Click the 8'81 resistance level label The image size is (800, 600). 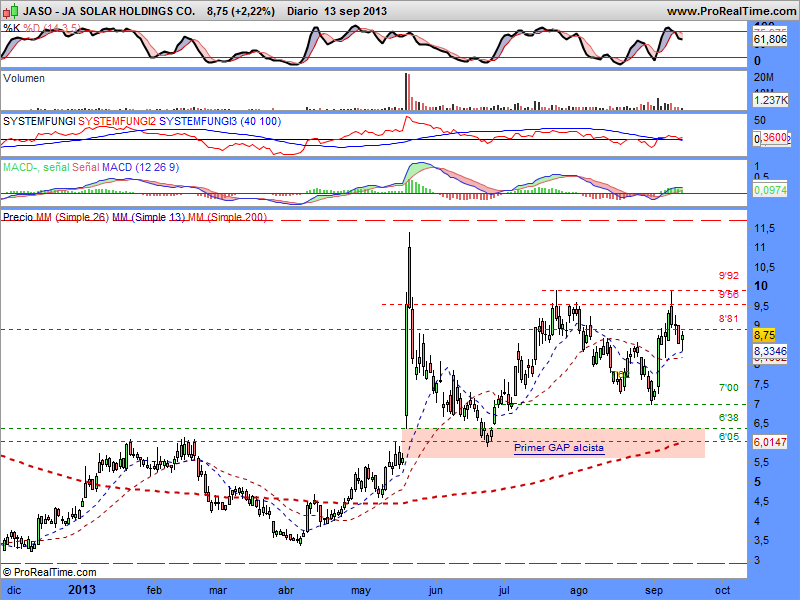tap(729, 319)
